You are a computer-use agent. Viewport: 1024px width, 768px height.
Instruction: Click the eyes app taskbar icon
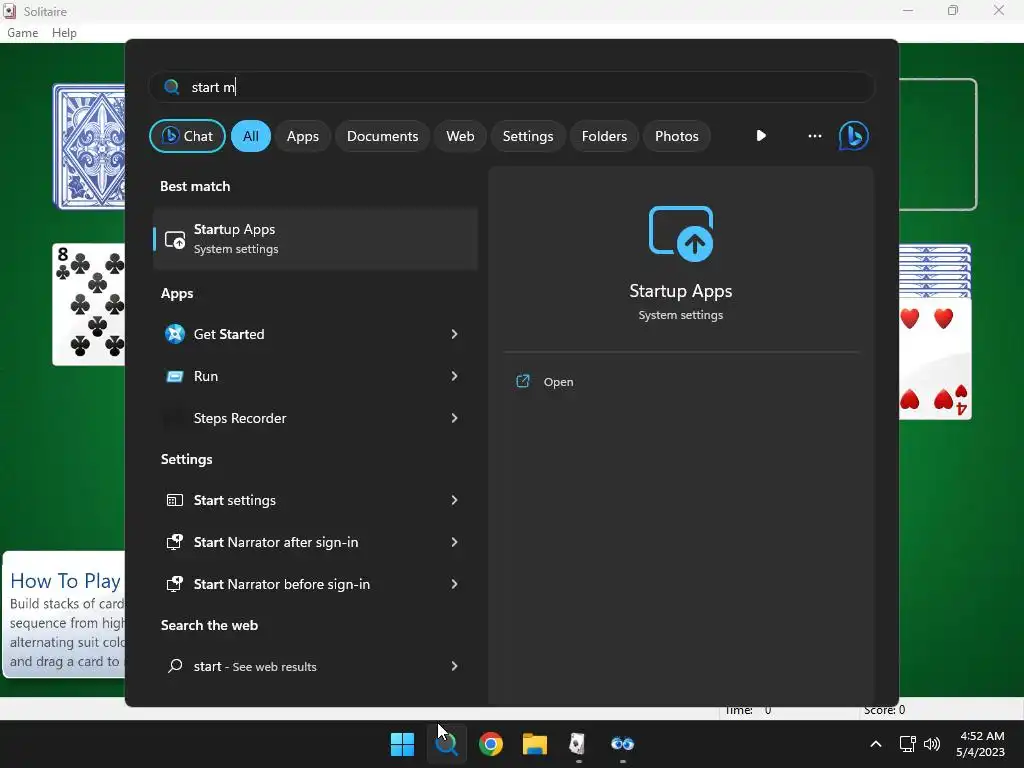point(622,744)
